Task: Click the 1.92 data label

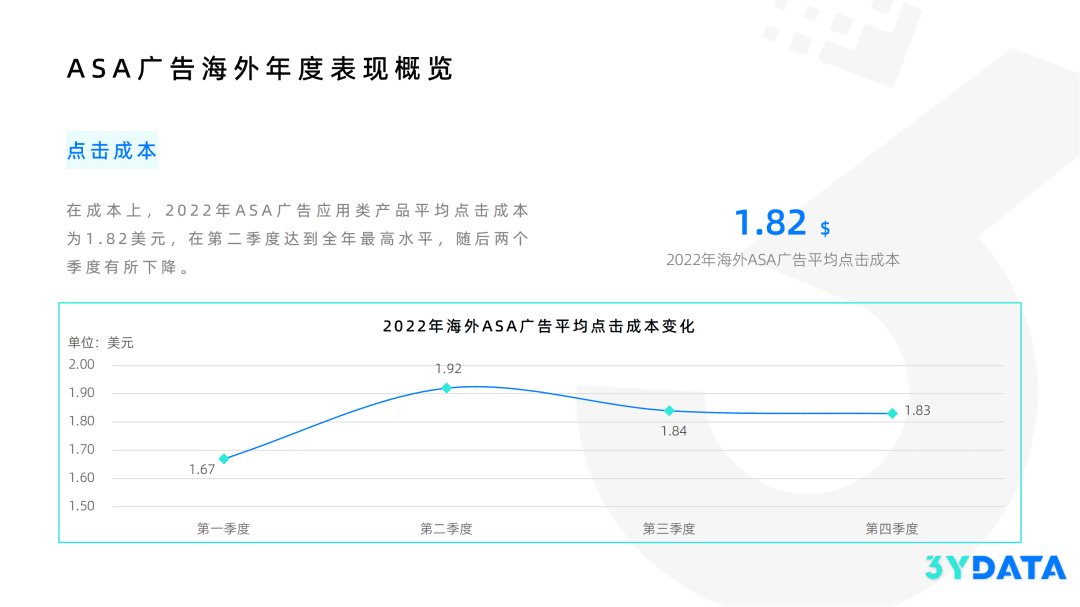Action: [448, 368]
